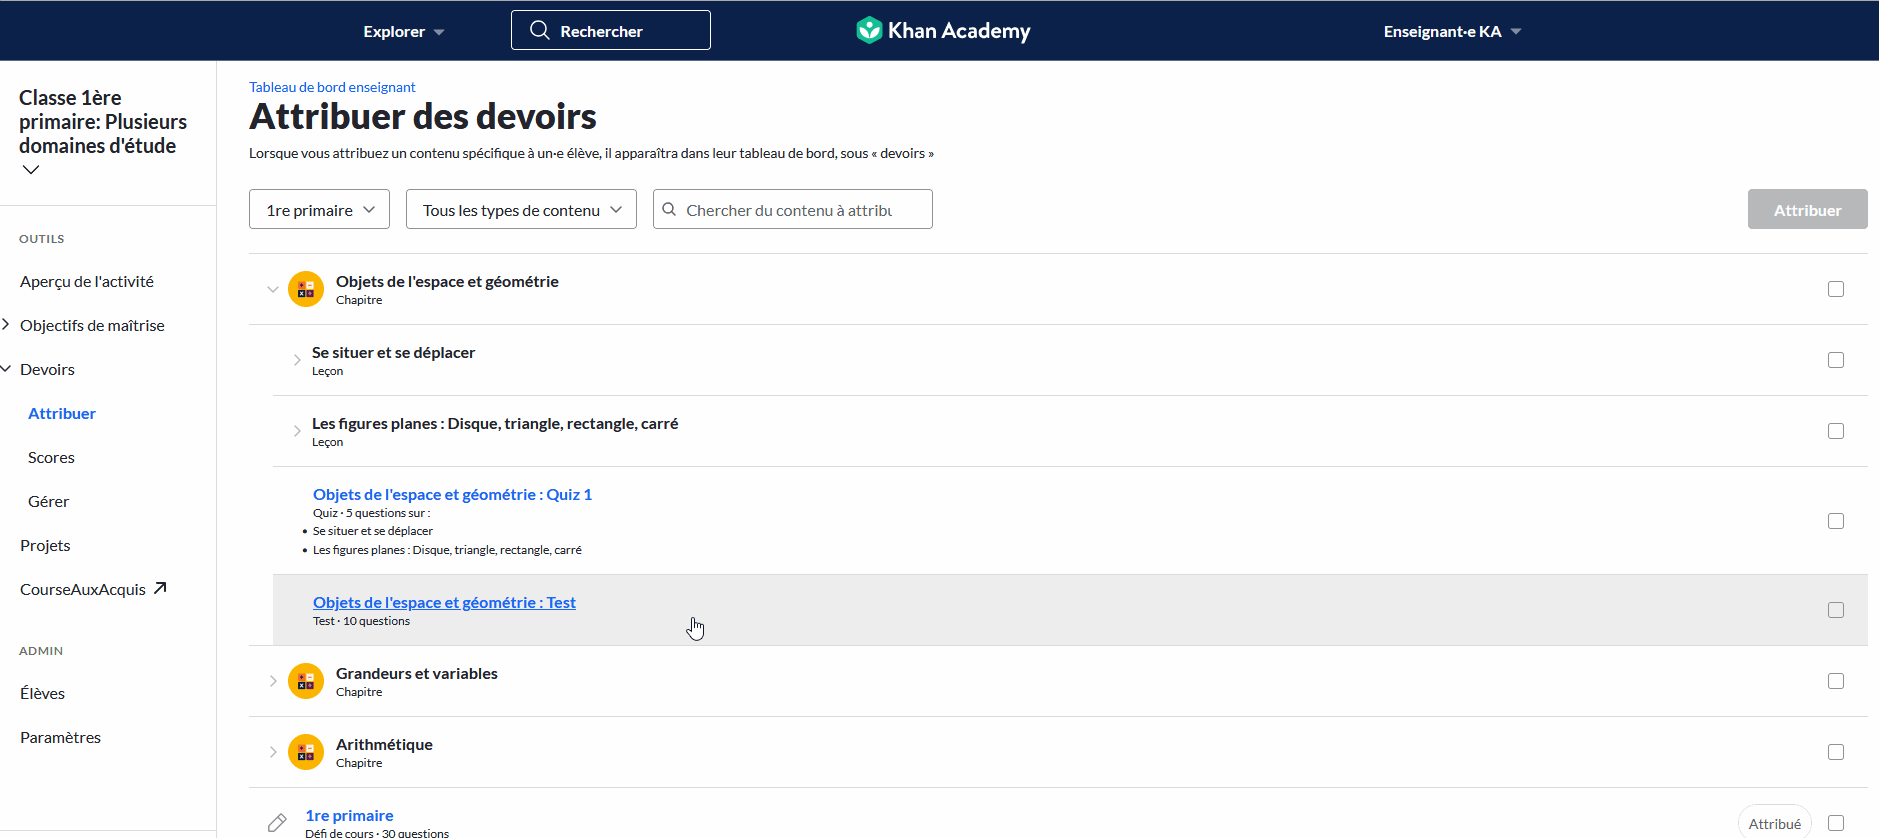Click the Objets de l'espace et géométrie chapter title
The image size is (1879, 838).
pyautogui.click(x=447, y=281)
